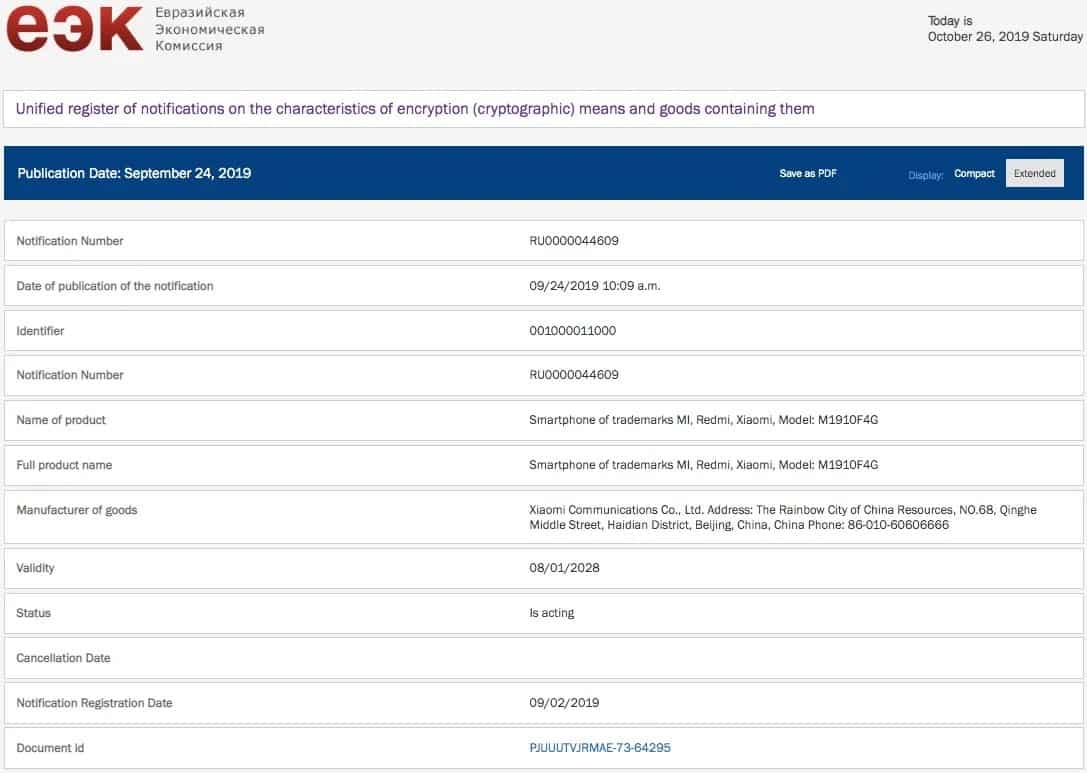Click Save as PDF
This screenshot has width=1087, height=773.
coord(808,174)
